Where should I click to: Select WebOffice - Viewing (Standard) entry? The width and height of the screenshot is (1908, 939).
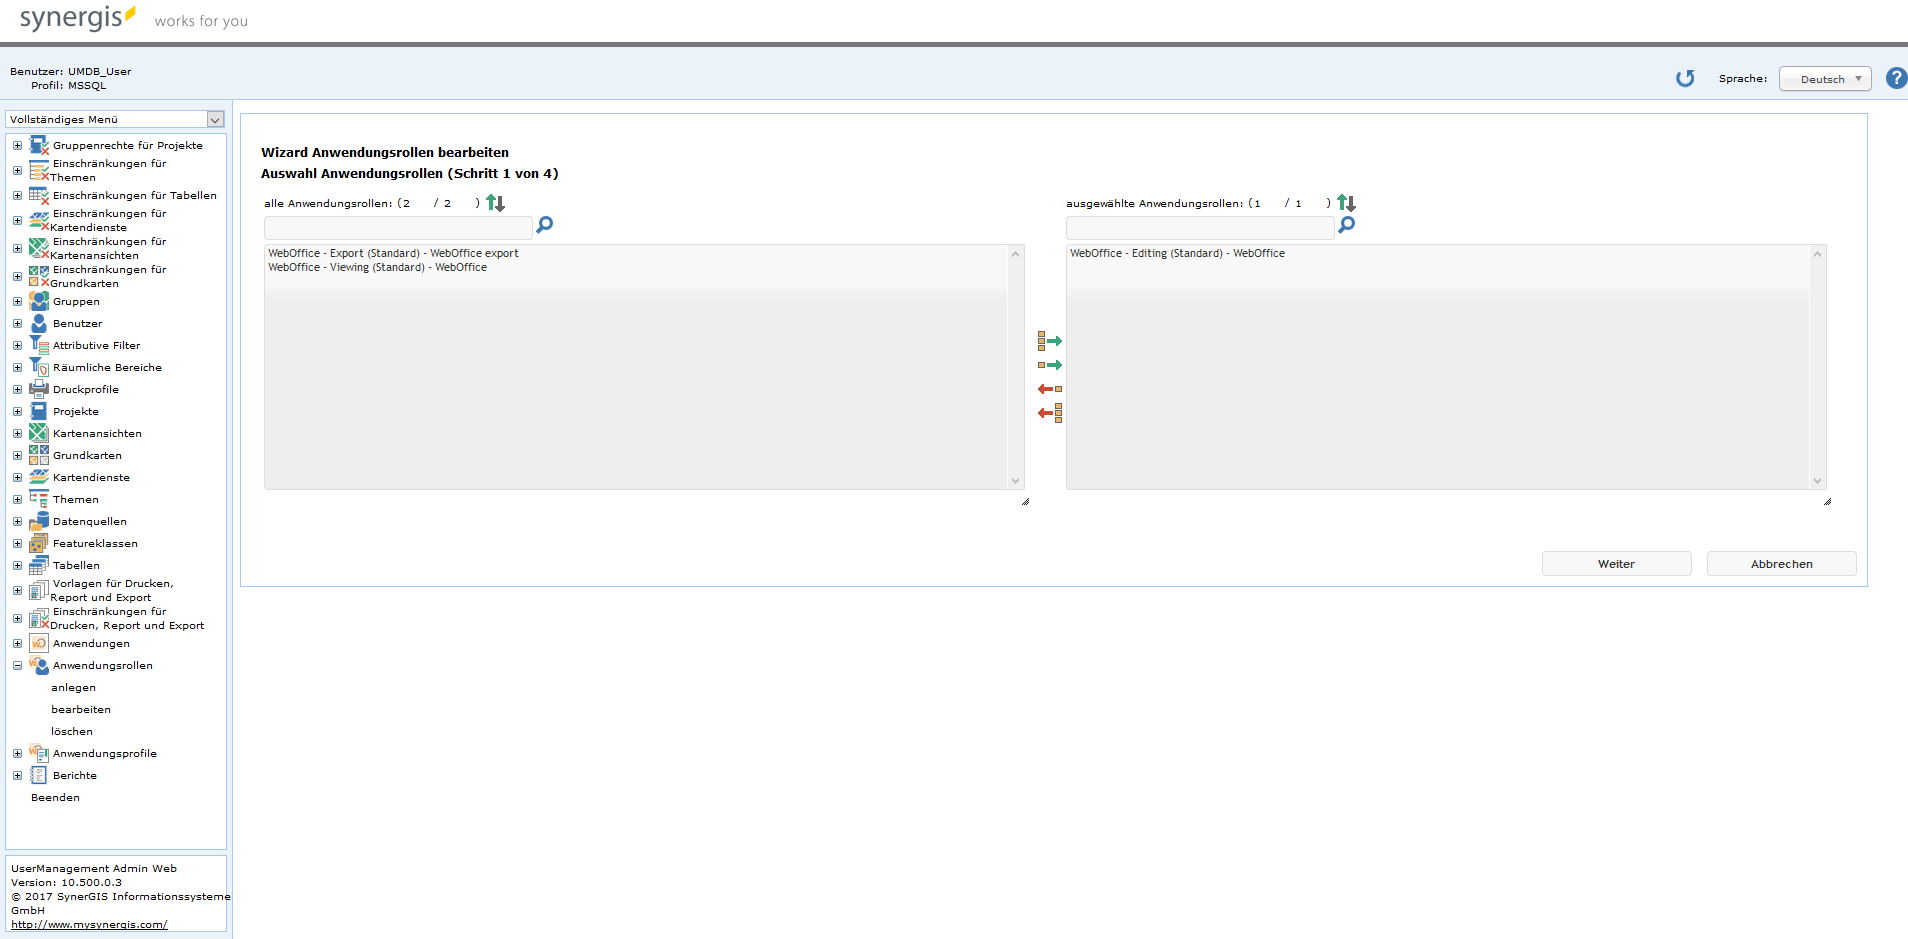(x=376, y=267)
